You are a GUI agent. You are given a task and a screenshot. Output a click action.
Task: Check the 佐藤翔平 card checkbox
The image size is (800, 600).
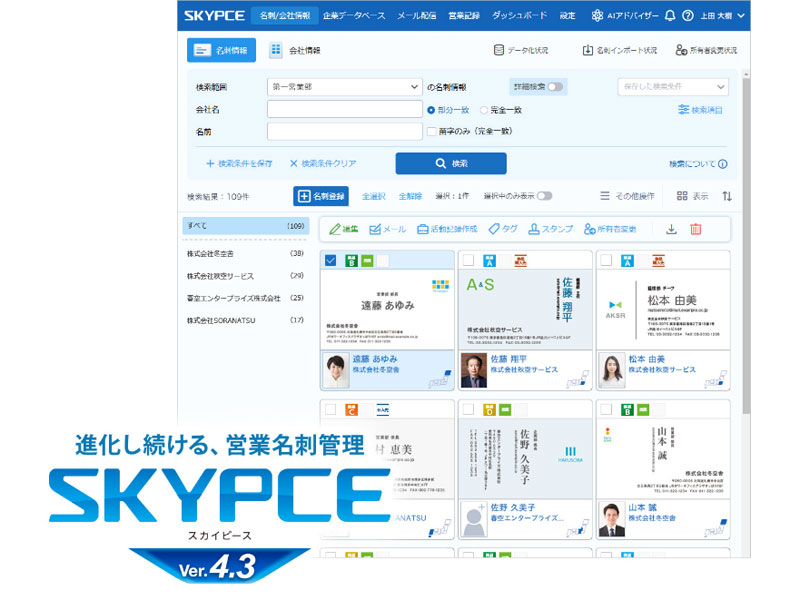point(468,261)
